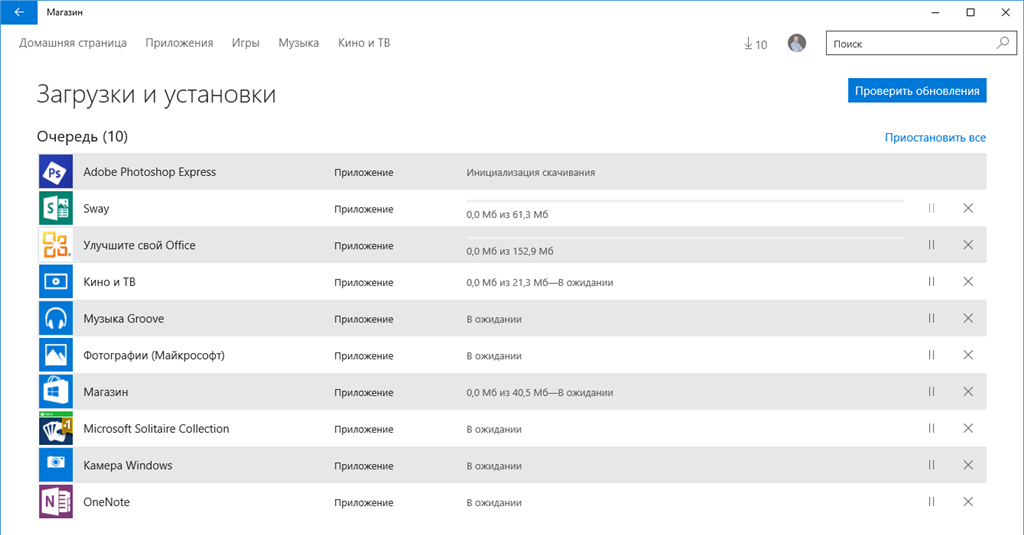Minimize the Магазин window
1024x535 pixels.
click(935, 12)
